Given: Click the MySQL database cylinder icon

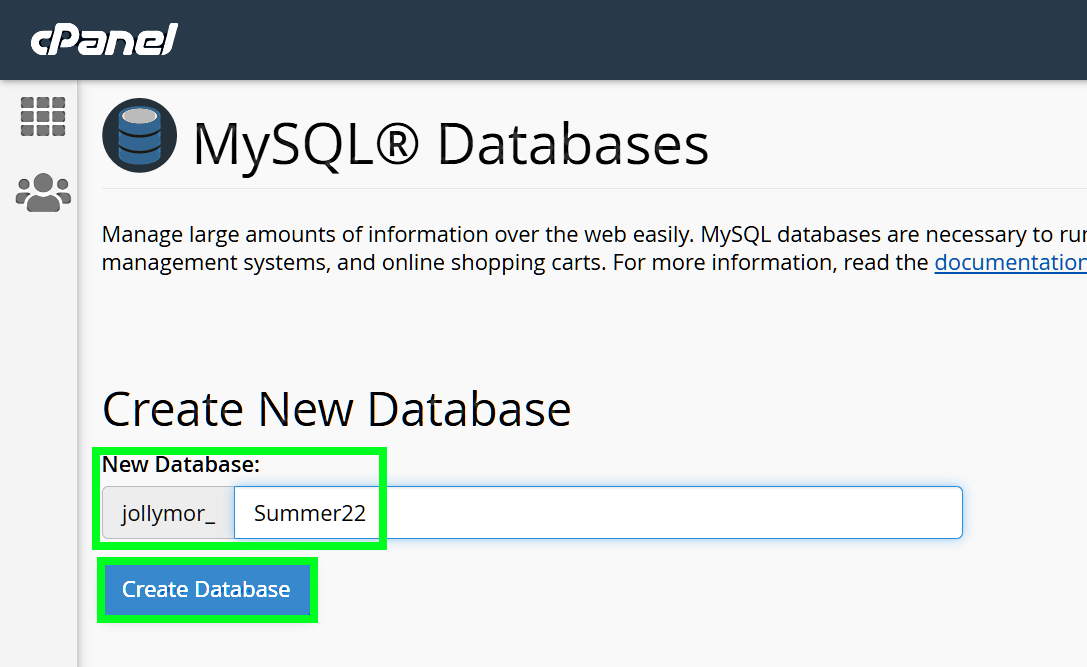Looking at the screenshot, I should click(x=140, y=135).
